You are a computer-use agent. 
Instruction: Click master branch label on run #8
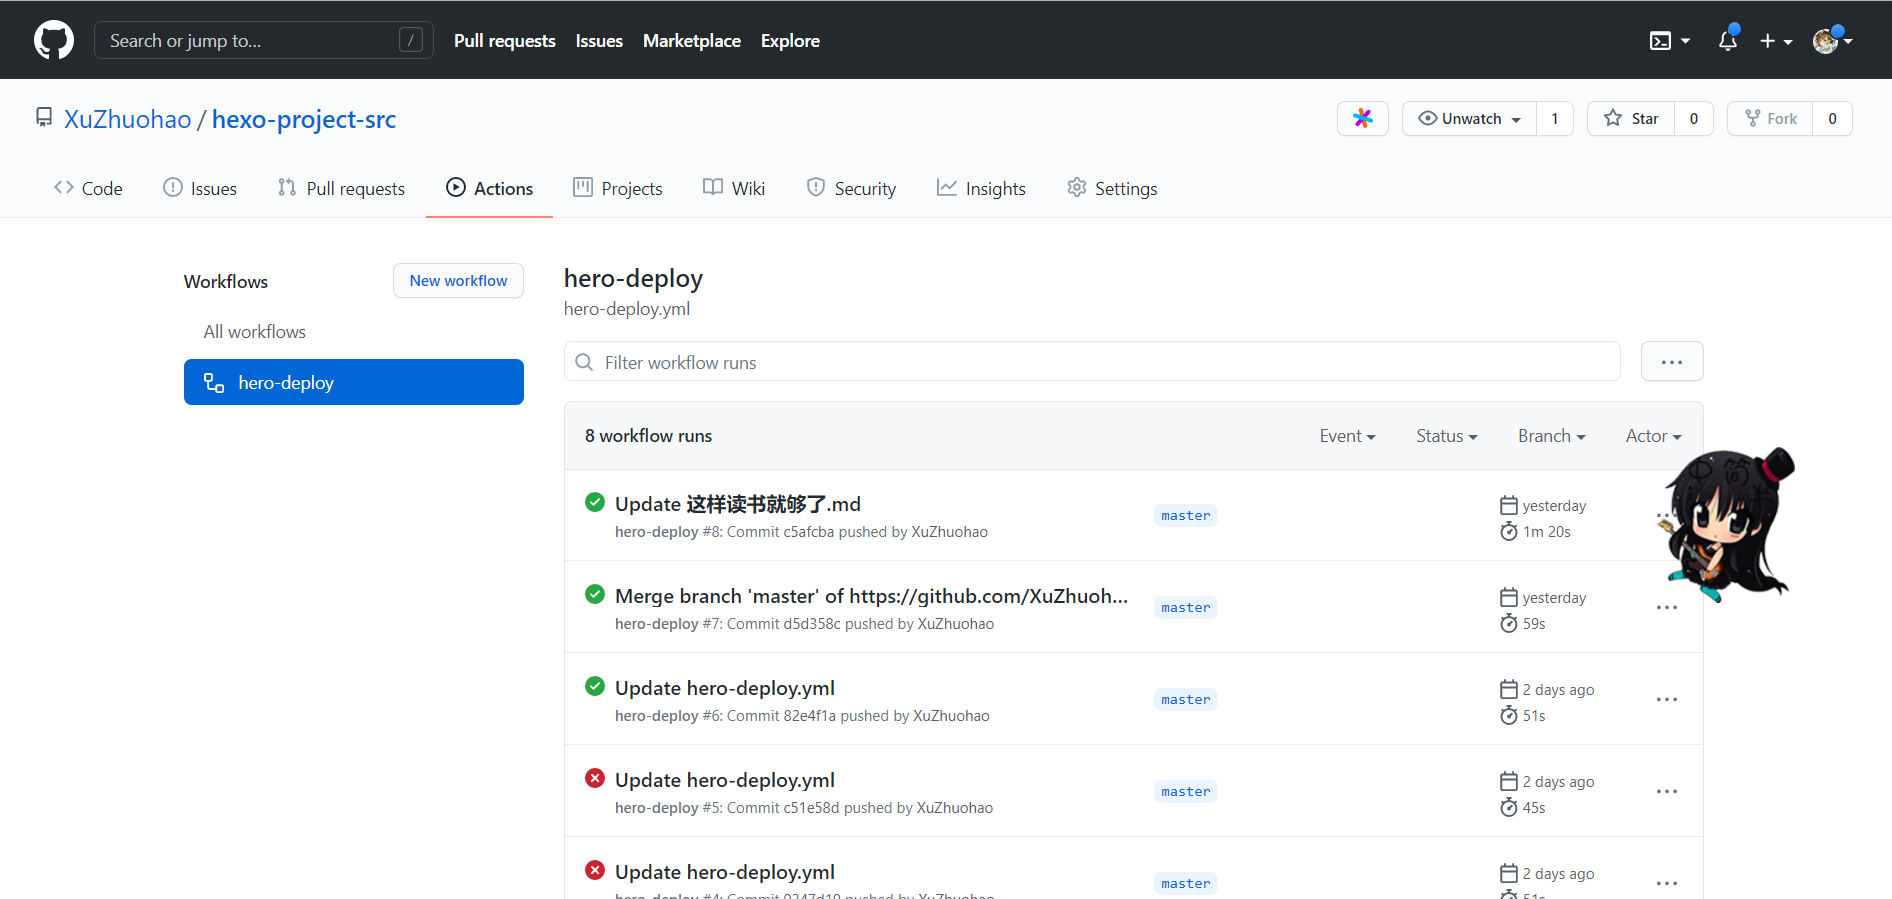1186,516
